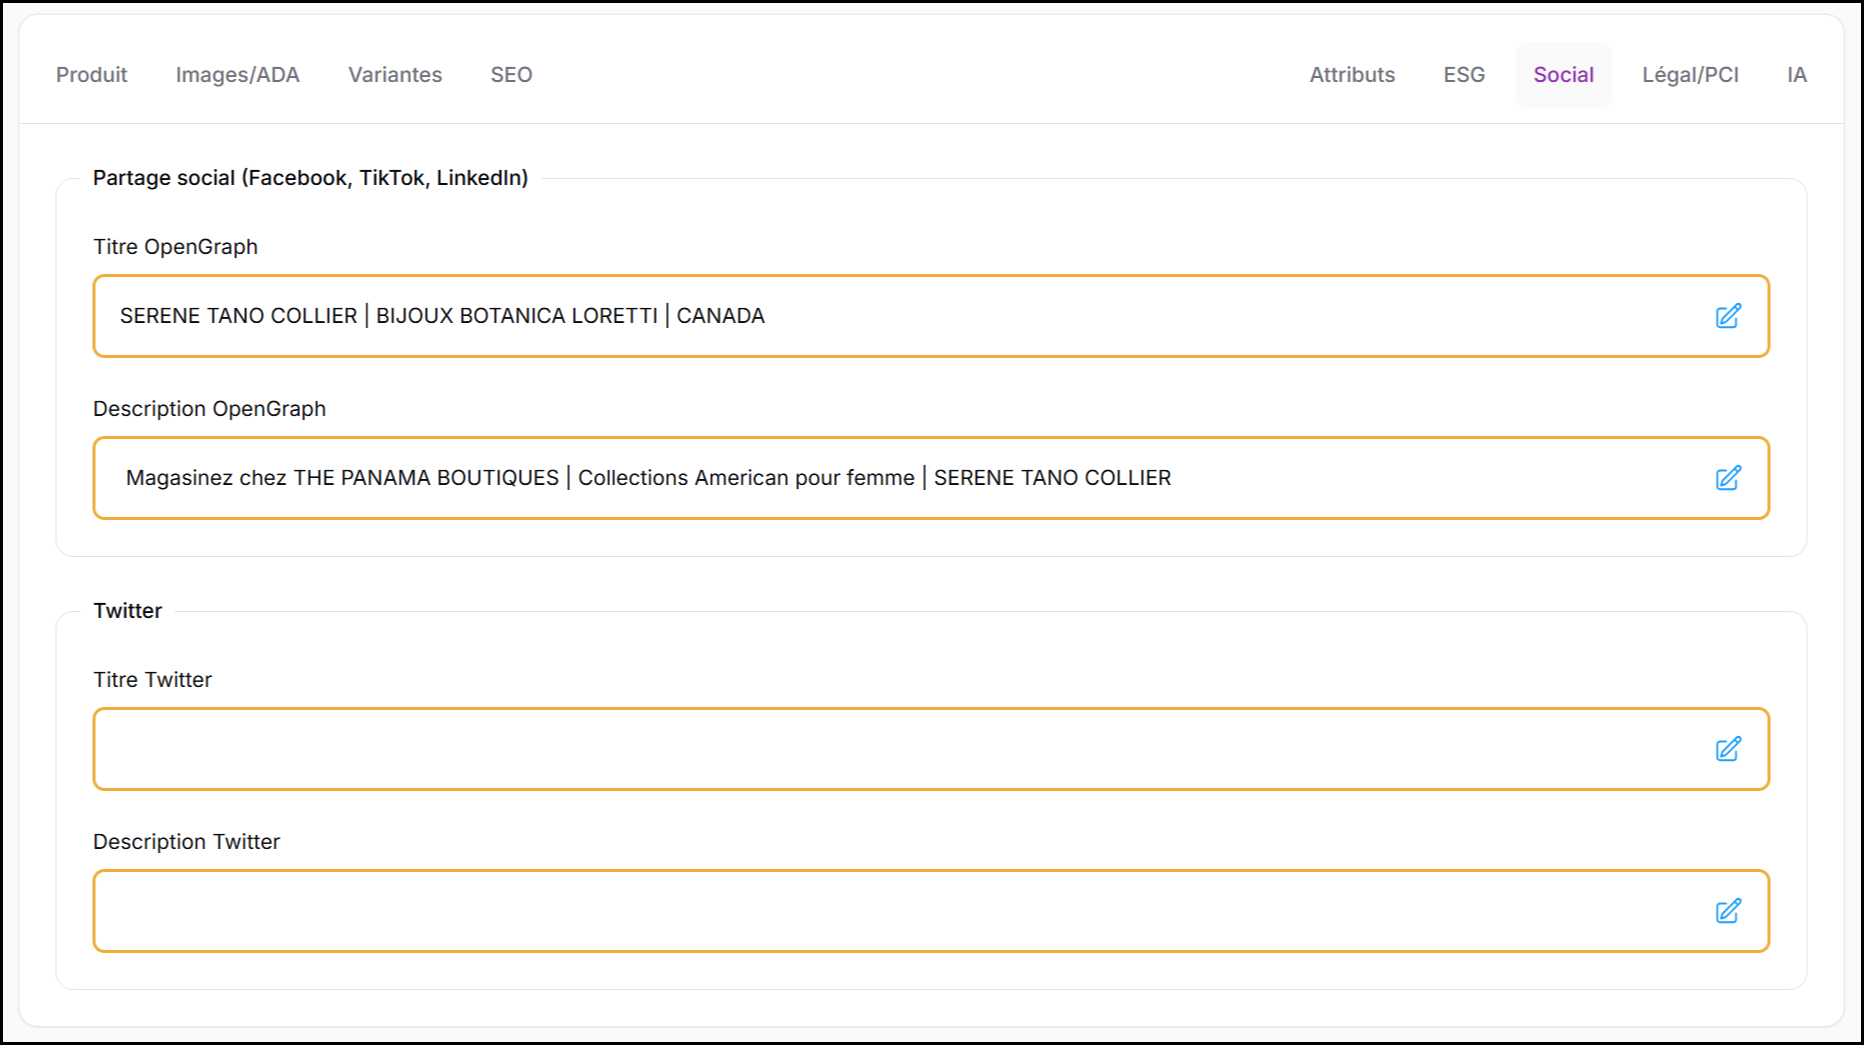Click the 'Description Twitter' field label
Screen dimensions: 1864x1045
click(186, 842)
